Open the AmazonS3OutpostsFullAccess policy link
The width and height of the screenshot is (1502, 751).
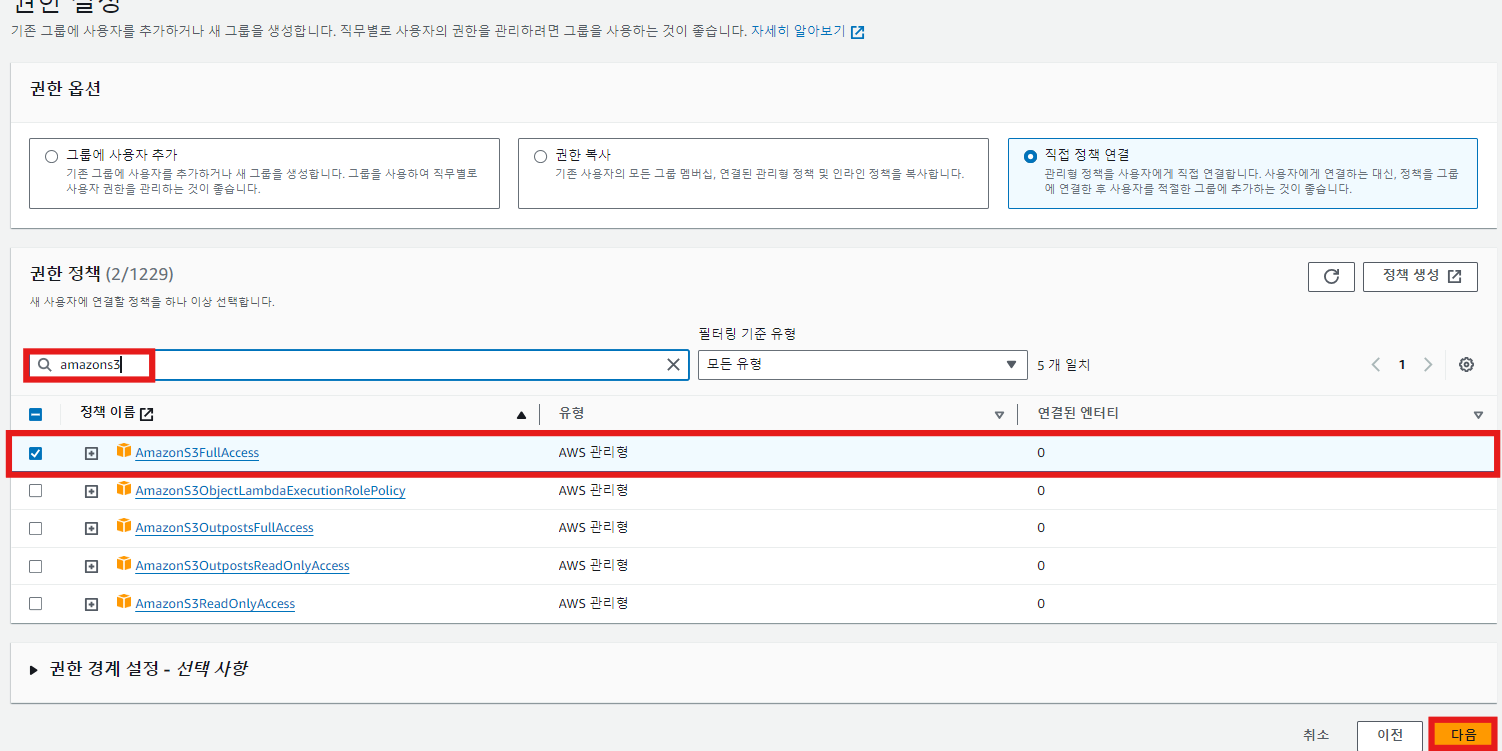tap(224, 528)
